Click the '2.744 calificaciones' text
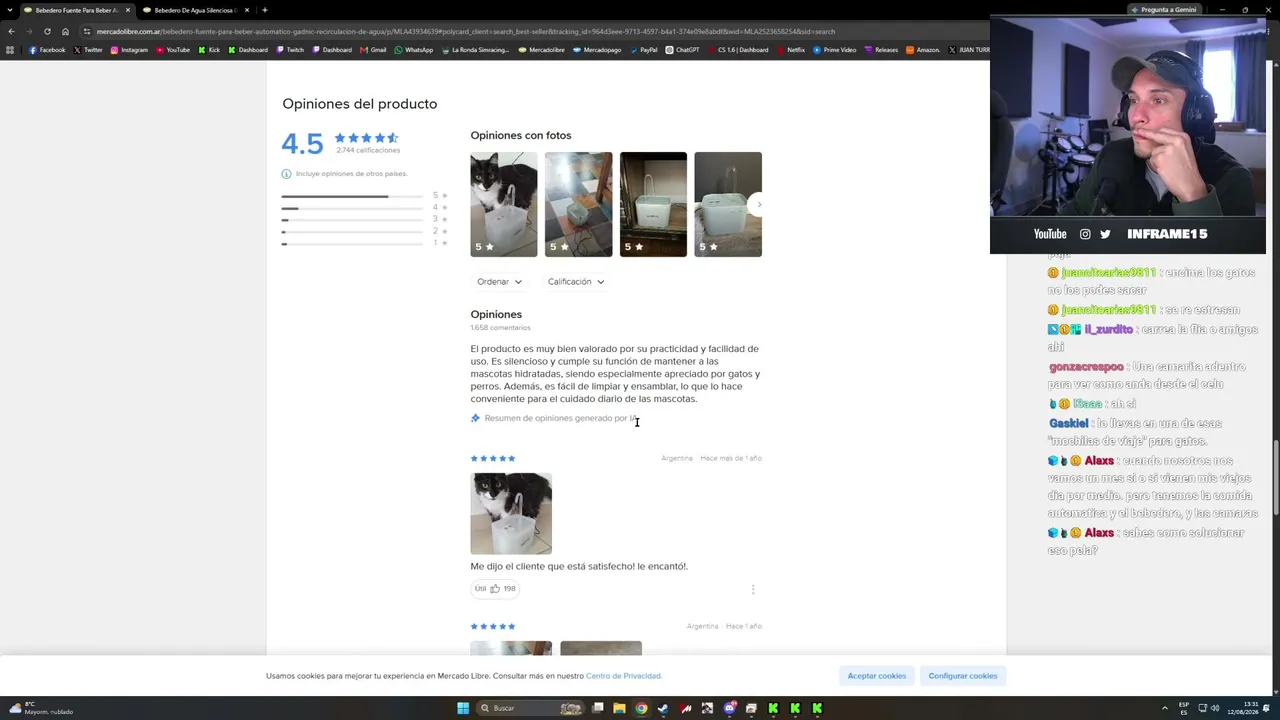Viewport: 1280px width, 720px height. click(368, 151)
